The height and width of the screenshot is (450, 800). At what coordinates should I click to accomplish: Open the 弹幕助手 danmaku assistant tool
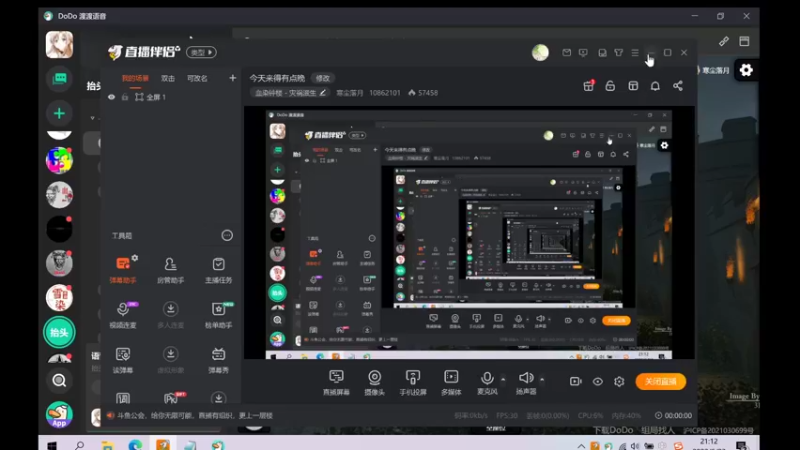[123, 270]
